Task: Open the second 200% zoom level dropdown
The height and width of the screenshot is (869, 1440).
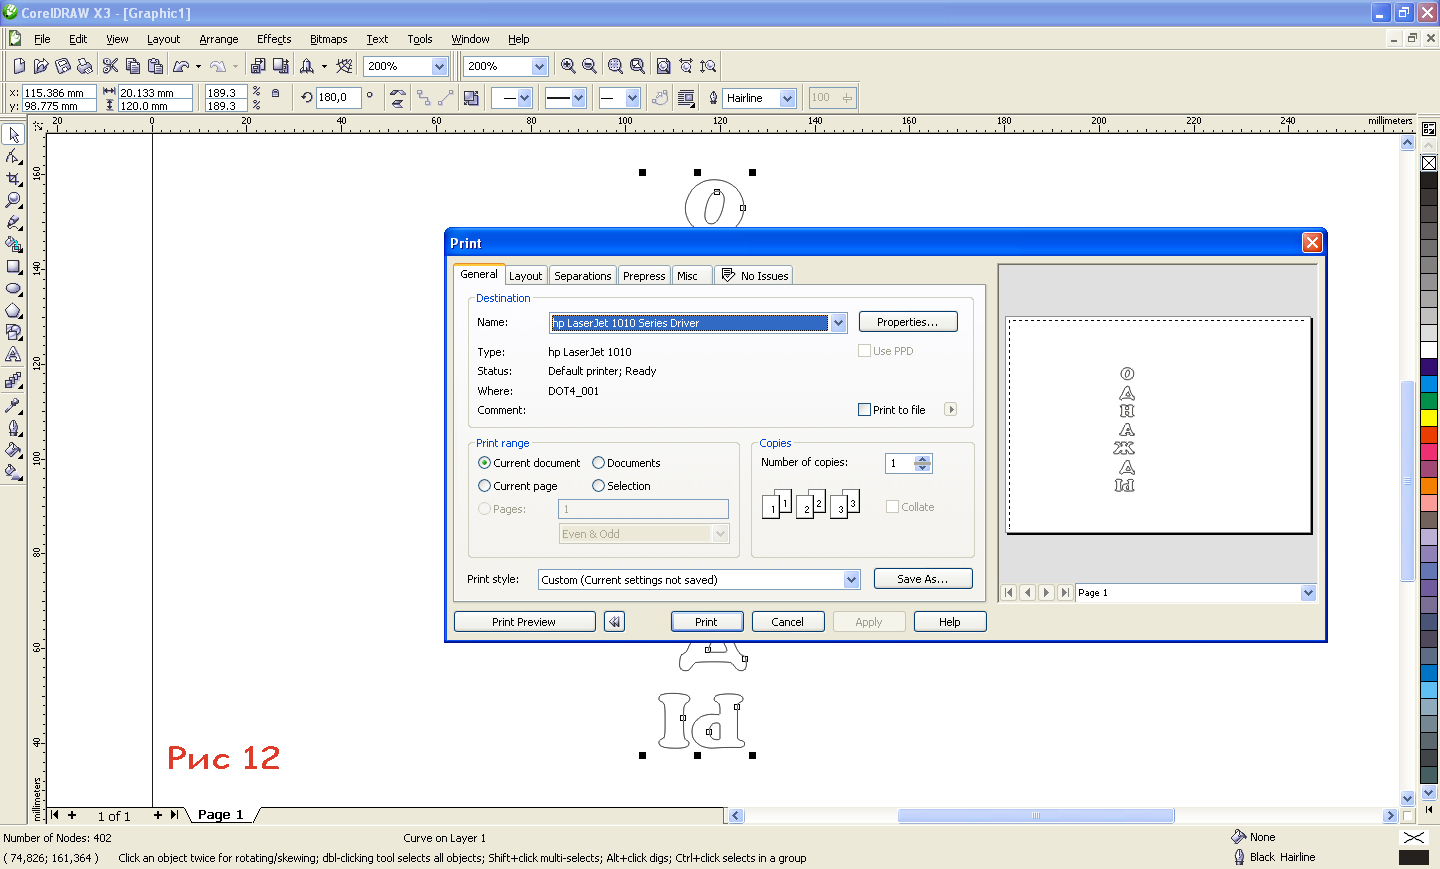Action: (x=539, y=66)
